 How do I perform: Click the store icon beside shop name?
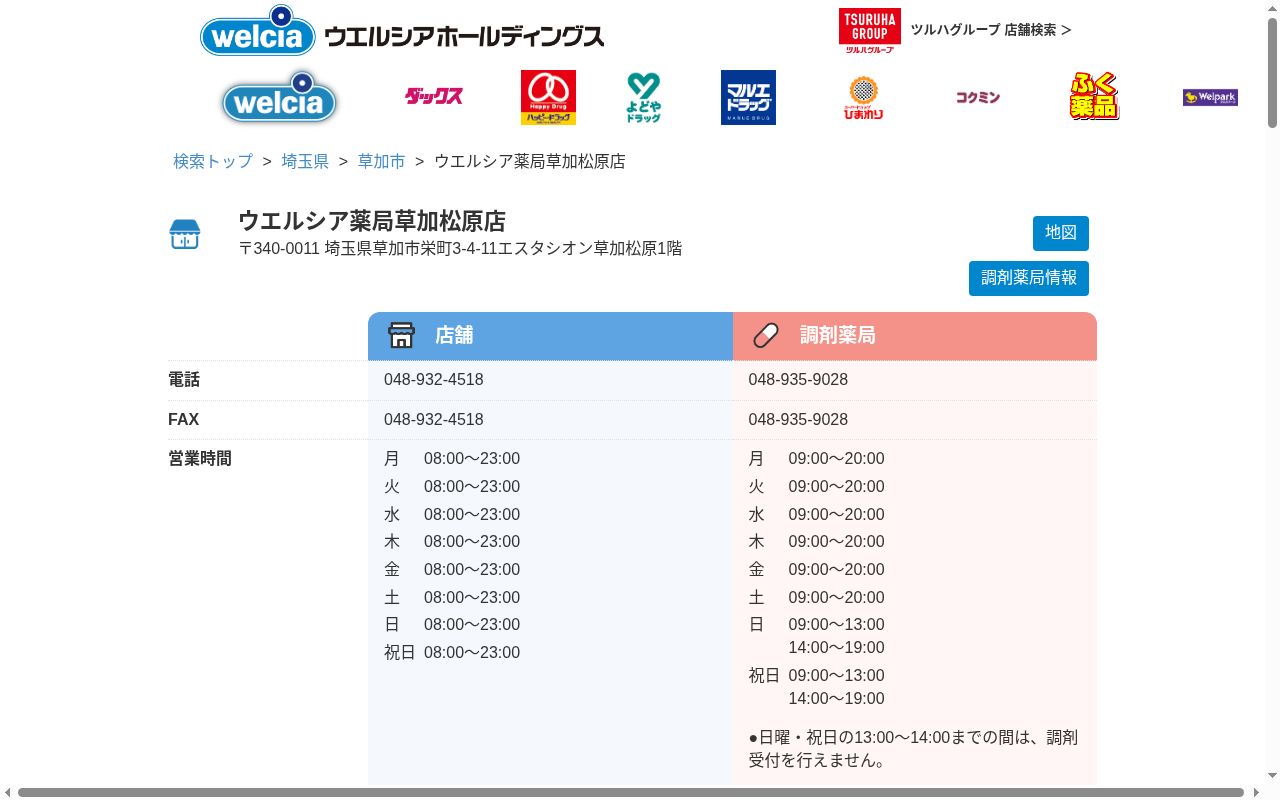[x=185, y=234]
